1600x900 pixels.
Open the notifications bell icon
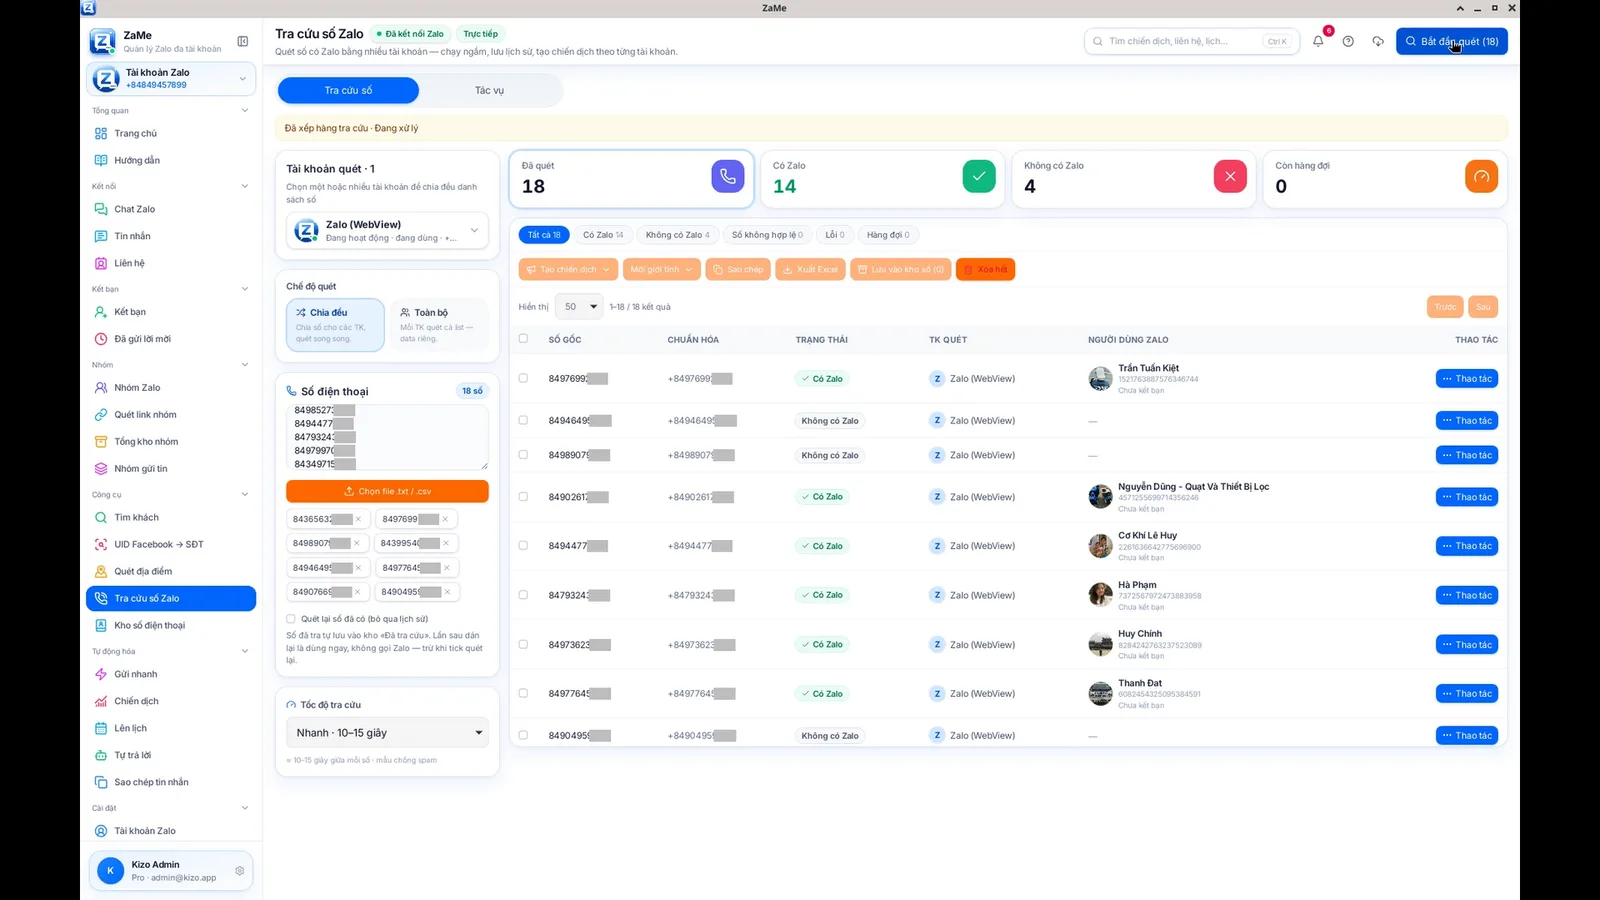[1318, 41]
